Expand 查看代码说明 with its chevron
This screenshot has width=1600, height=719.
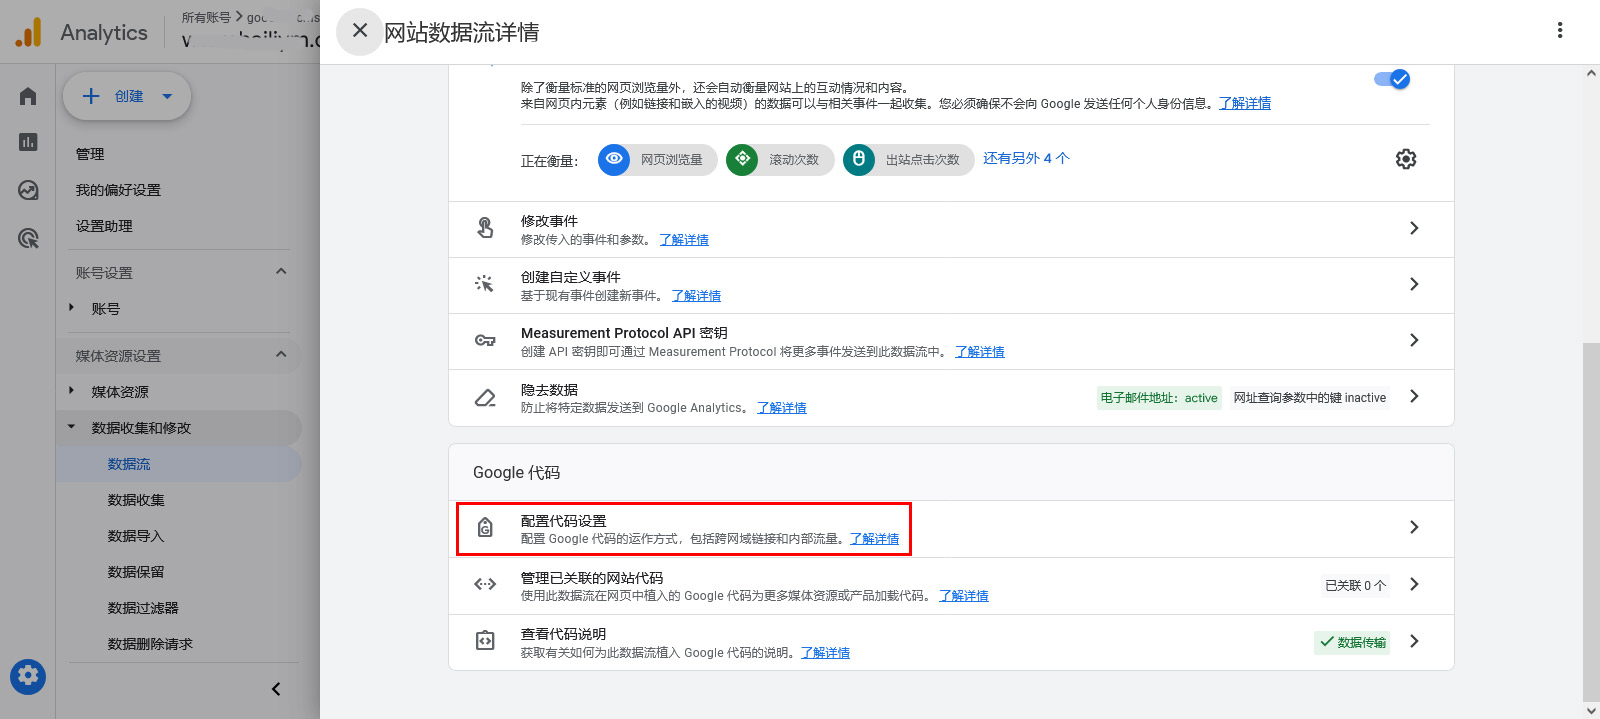click(1414, 641)
